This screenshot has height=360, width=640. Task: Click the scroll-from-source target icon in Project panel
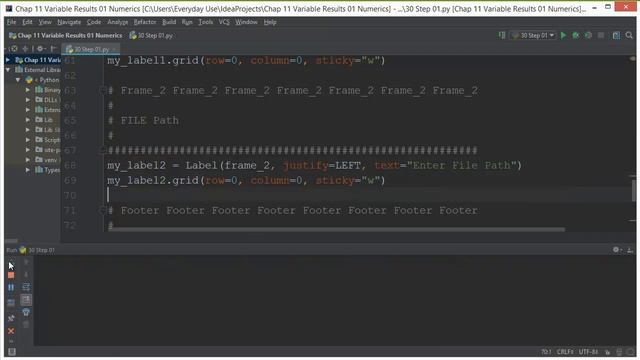(14, 49)
